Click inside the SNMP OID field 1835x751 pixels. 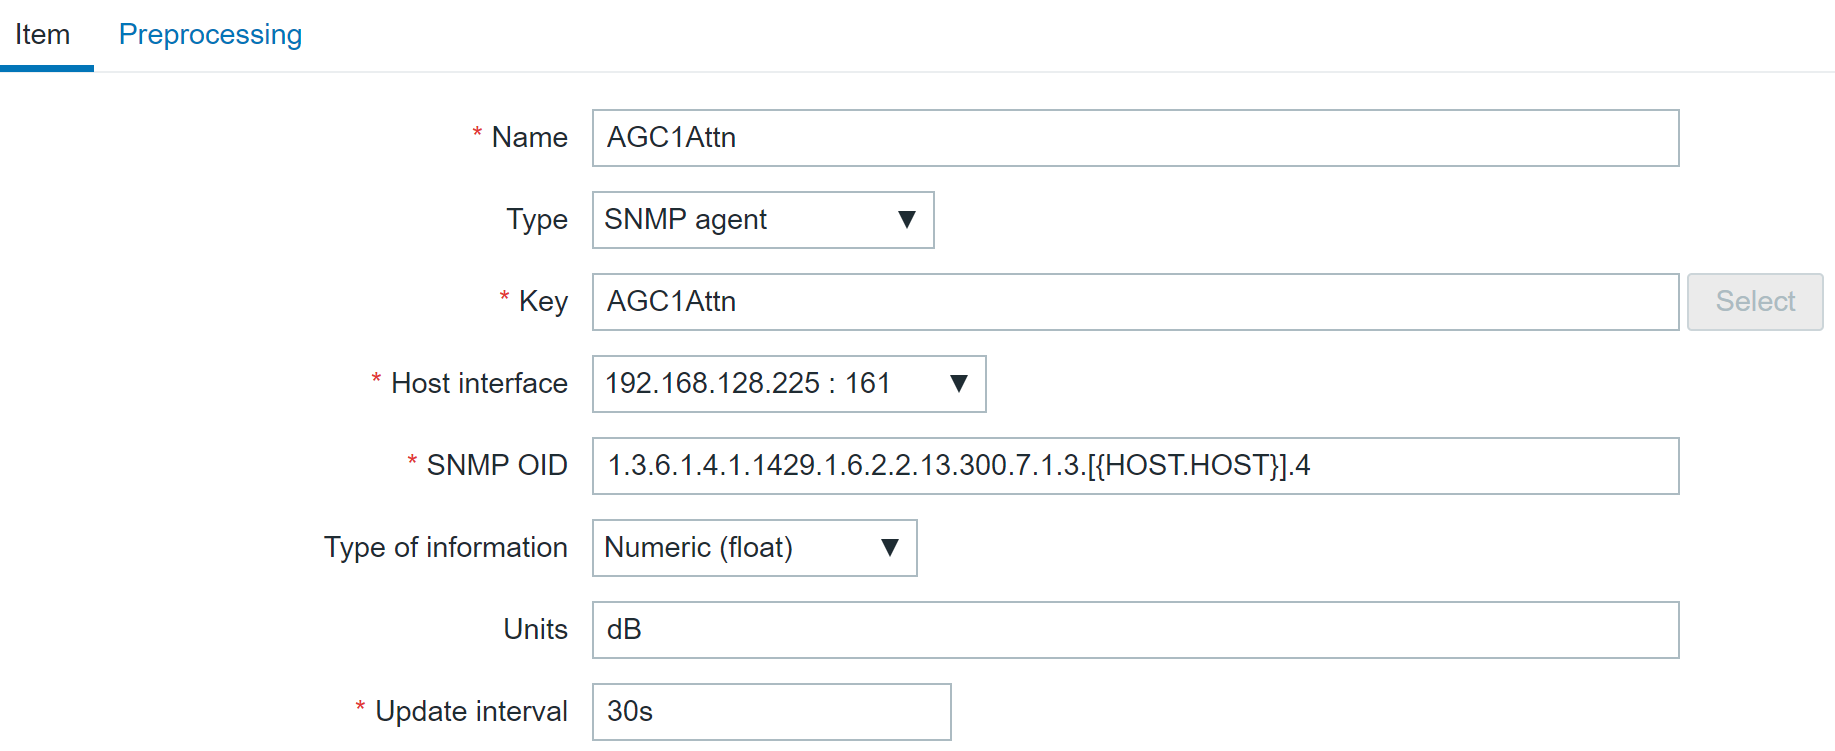(1134, 466)
